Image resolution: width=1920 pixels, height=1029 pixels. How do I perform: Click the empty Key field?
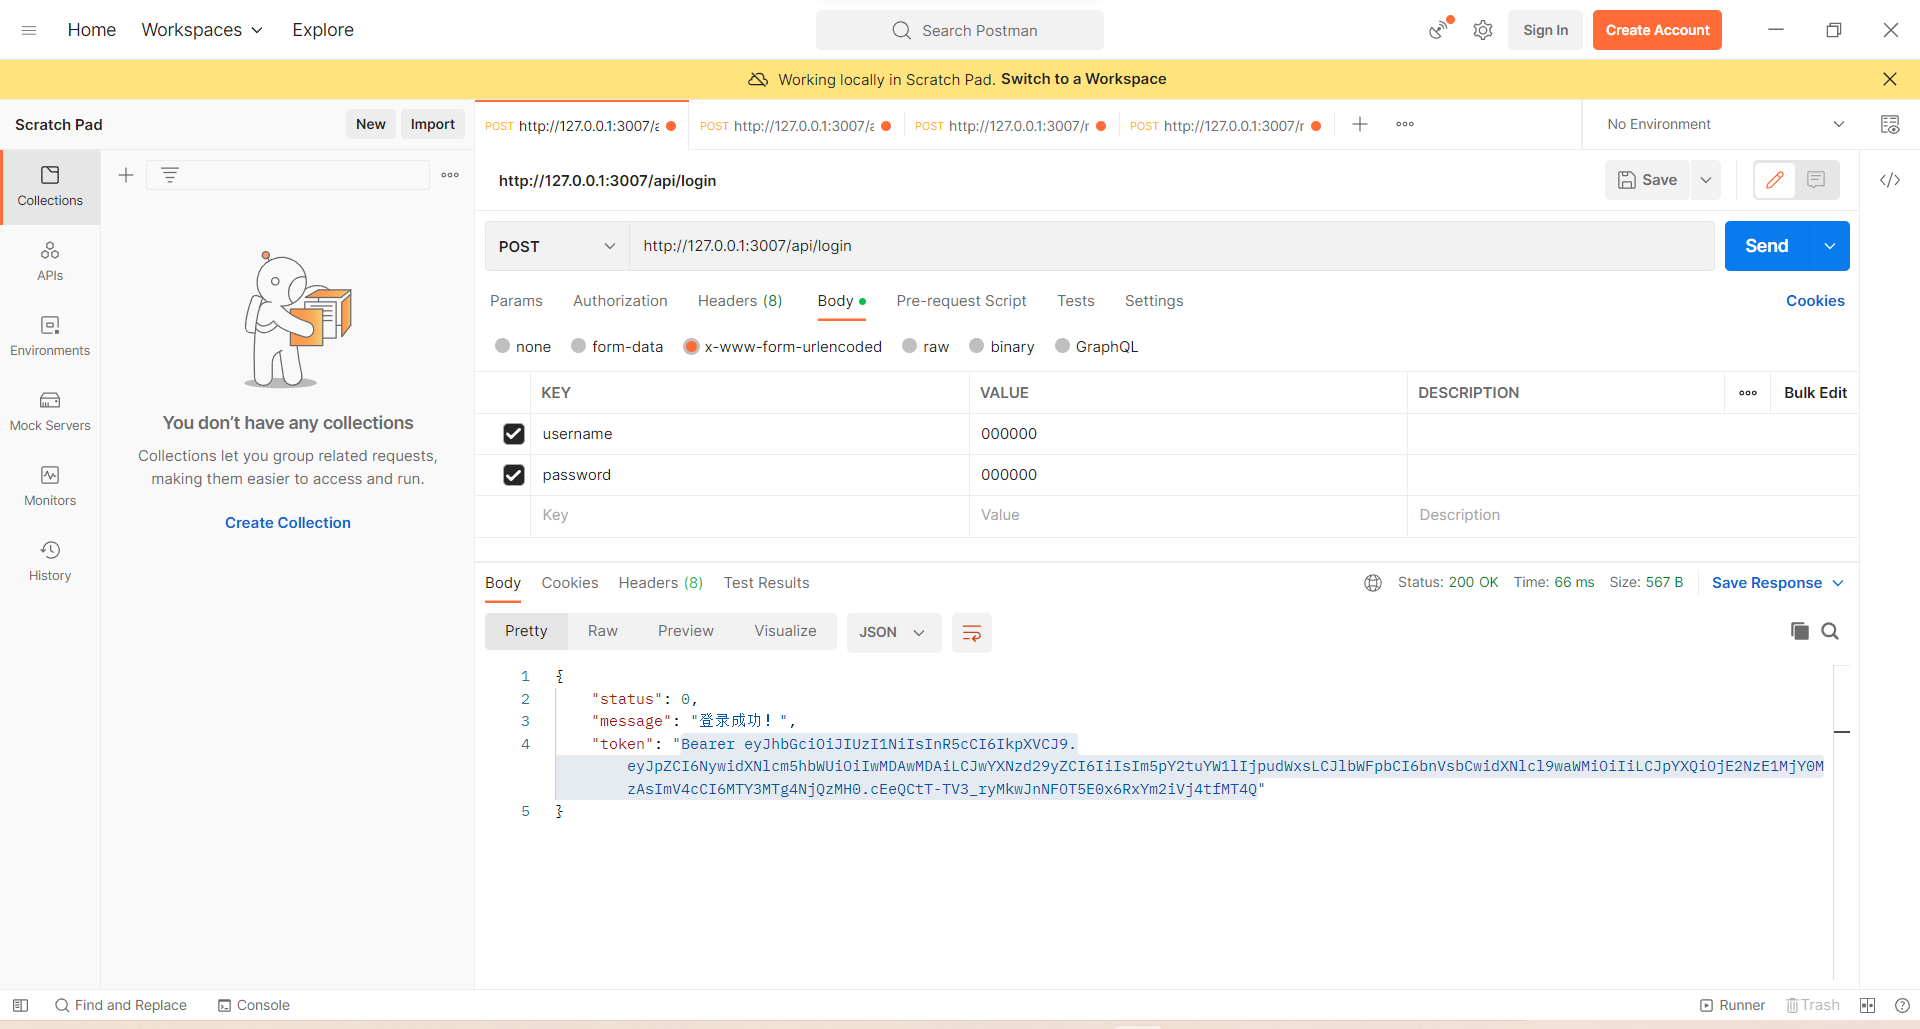click(750, 515)
